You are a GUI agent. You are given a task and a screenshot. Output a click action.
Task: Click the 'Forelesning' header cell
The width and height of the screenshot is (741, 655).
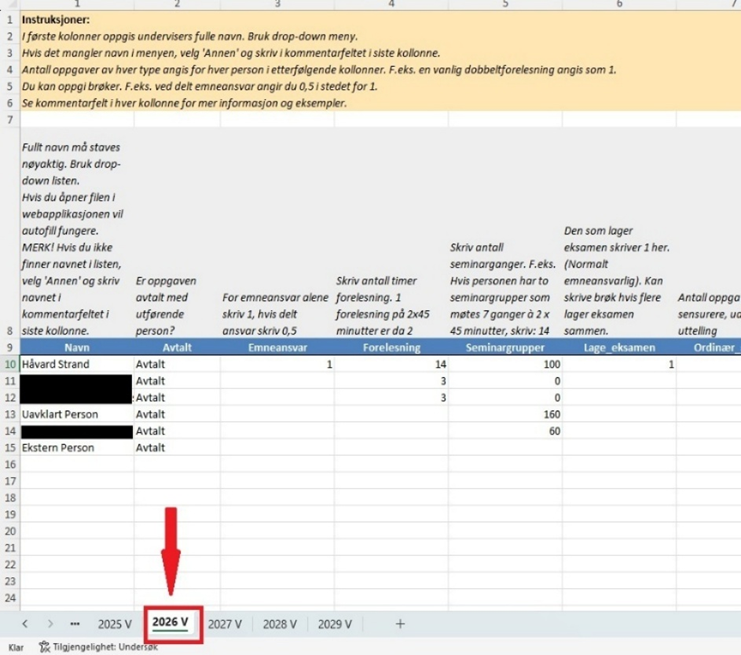(x=391, y=347)
